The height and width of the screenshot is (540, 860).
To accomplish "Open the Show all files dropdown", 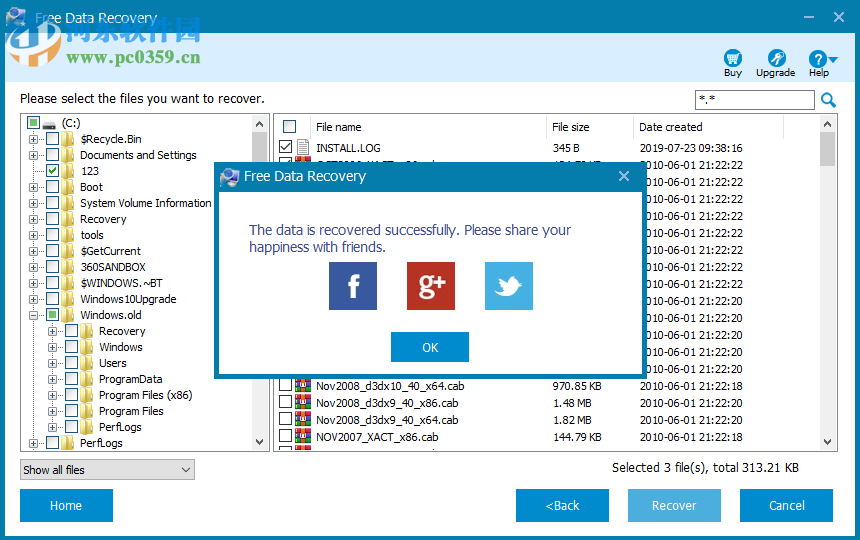I will (108, 470).
